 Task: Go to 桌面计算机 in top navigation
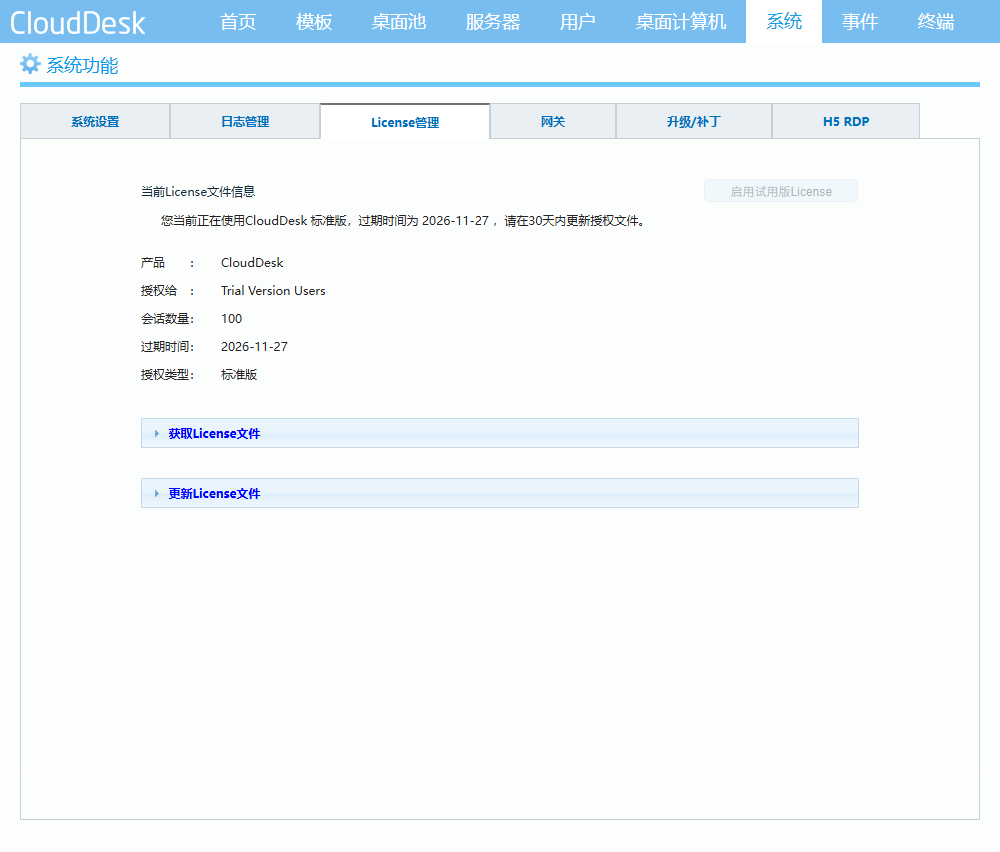(x=680, y=22)
